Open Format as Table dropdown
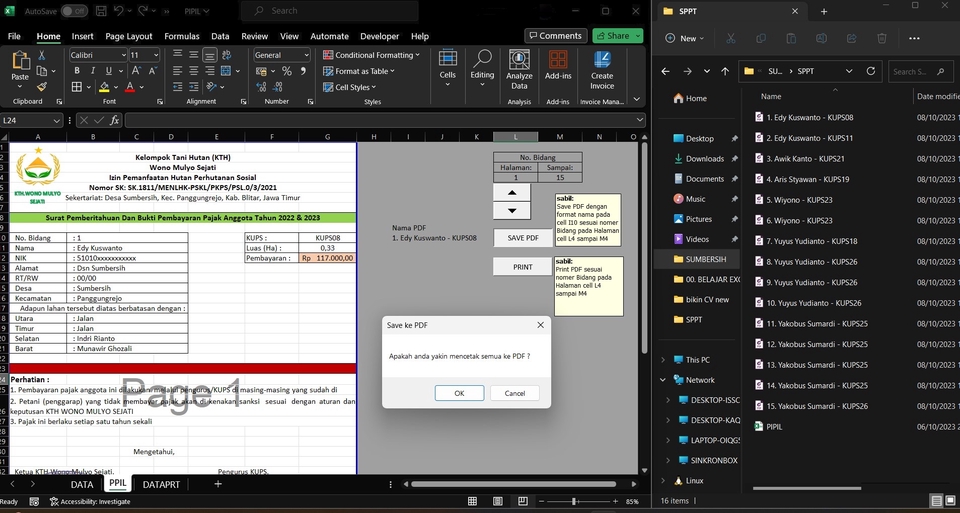Image resolution: width=960 pixels, height=513 pixels. 359,71
